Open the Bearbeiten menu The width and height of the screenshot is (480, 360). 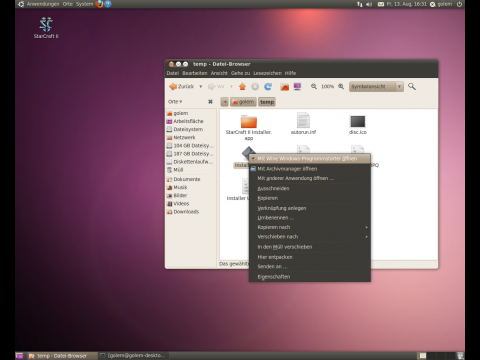tap(195, 73)
